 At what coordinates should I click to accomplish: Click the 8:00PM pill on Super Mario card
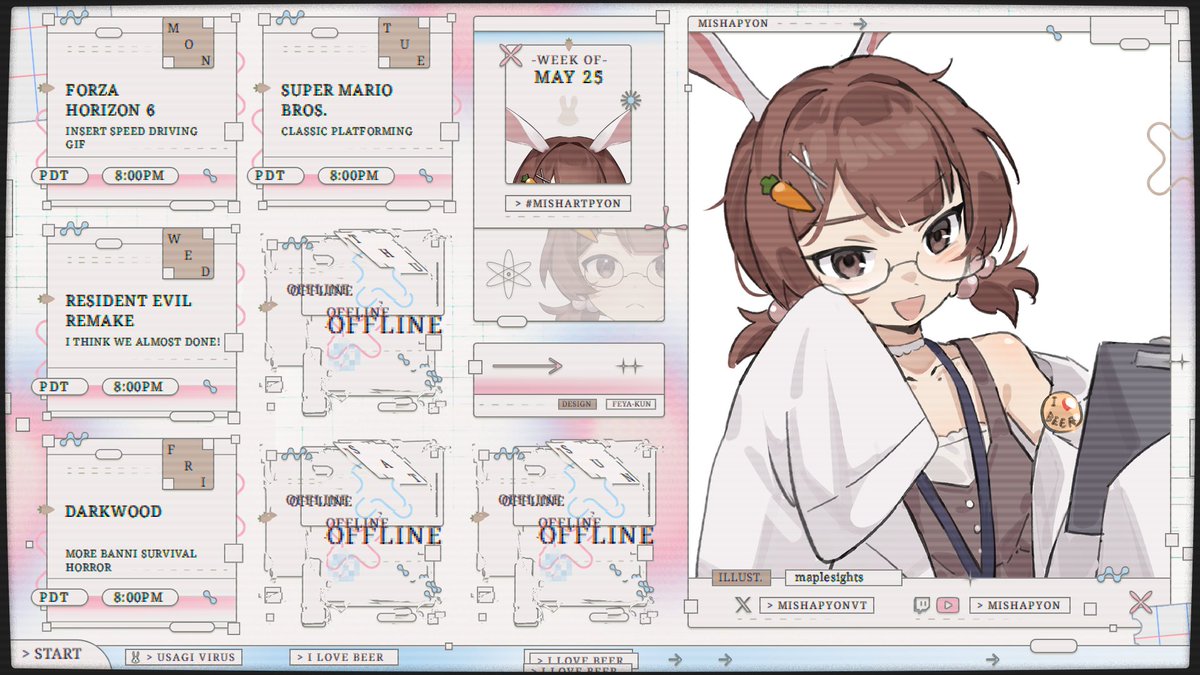(x=356, y=176)
